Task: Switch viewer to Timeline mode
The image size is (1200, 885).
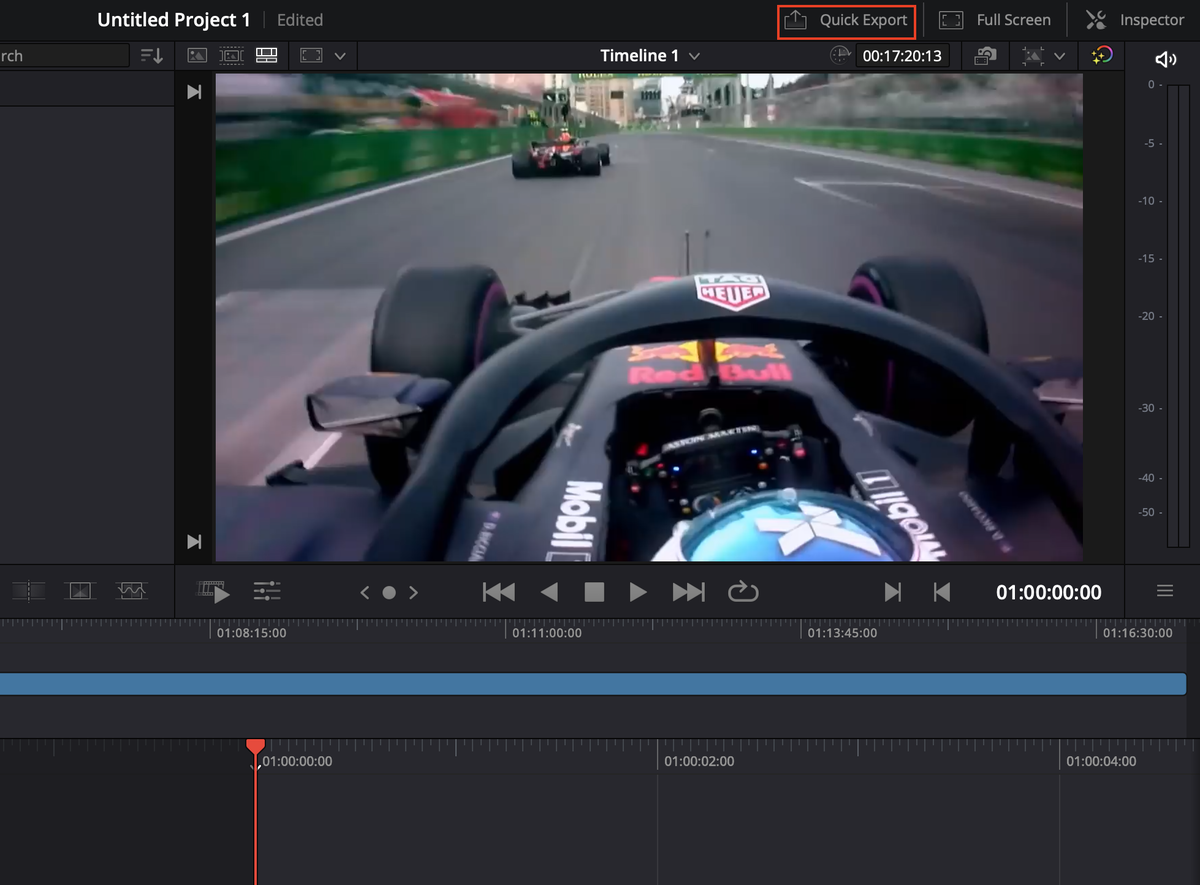Action: (266, 56)
